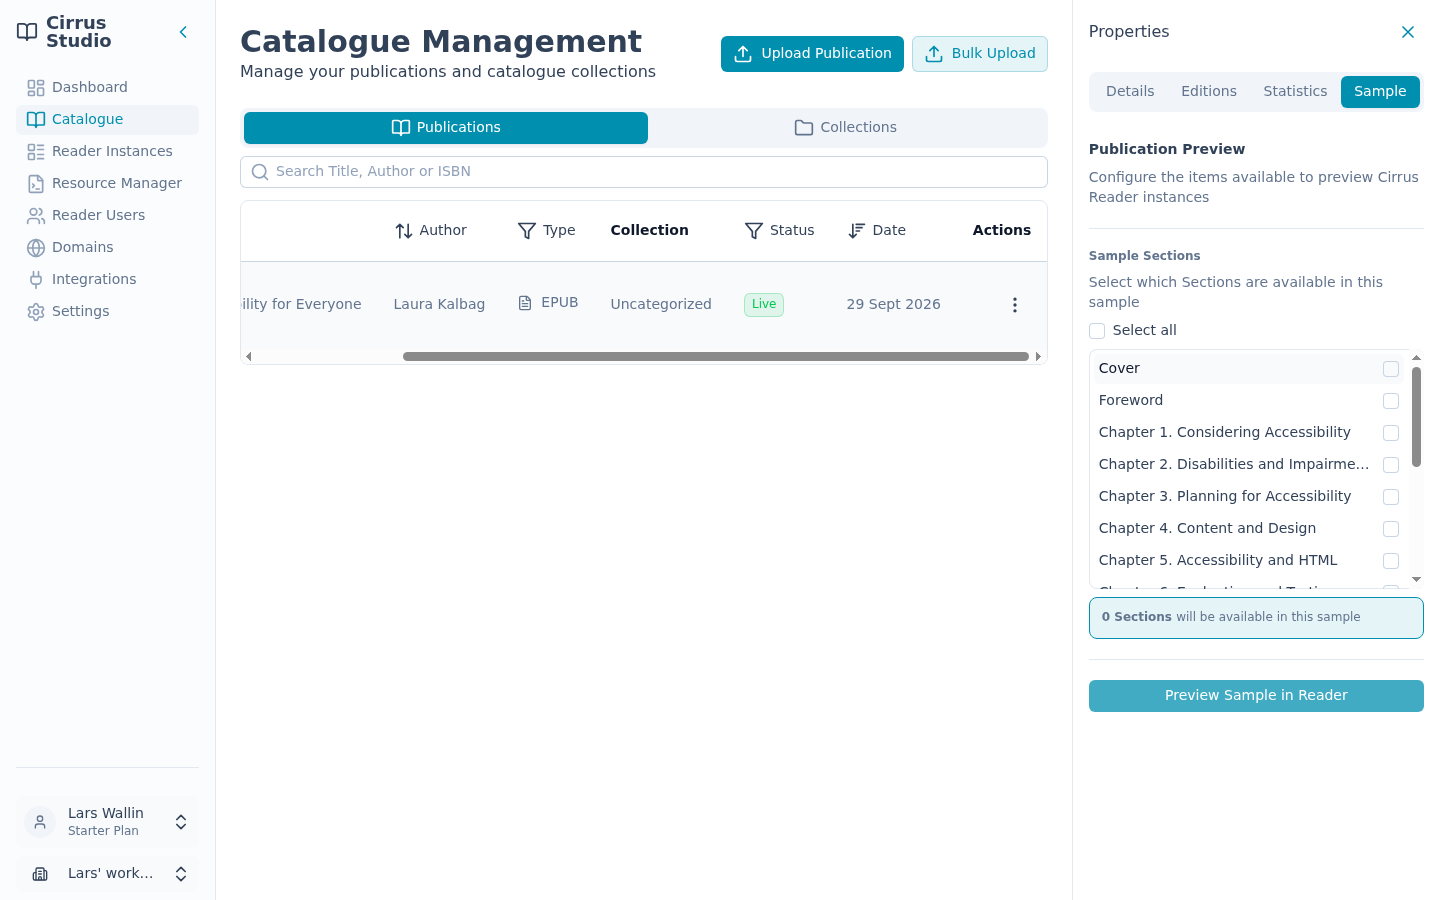Image resolution: width=1440 pixels, height=900 pixels.
Task: Open the Details tab in Properties
Action: click(1130, 91)
